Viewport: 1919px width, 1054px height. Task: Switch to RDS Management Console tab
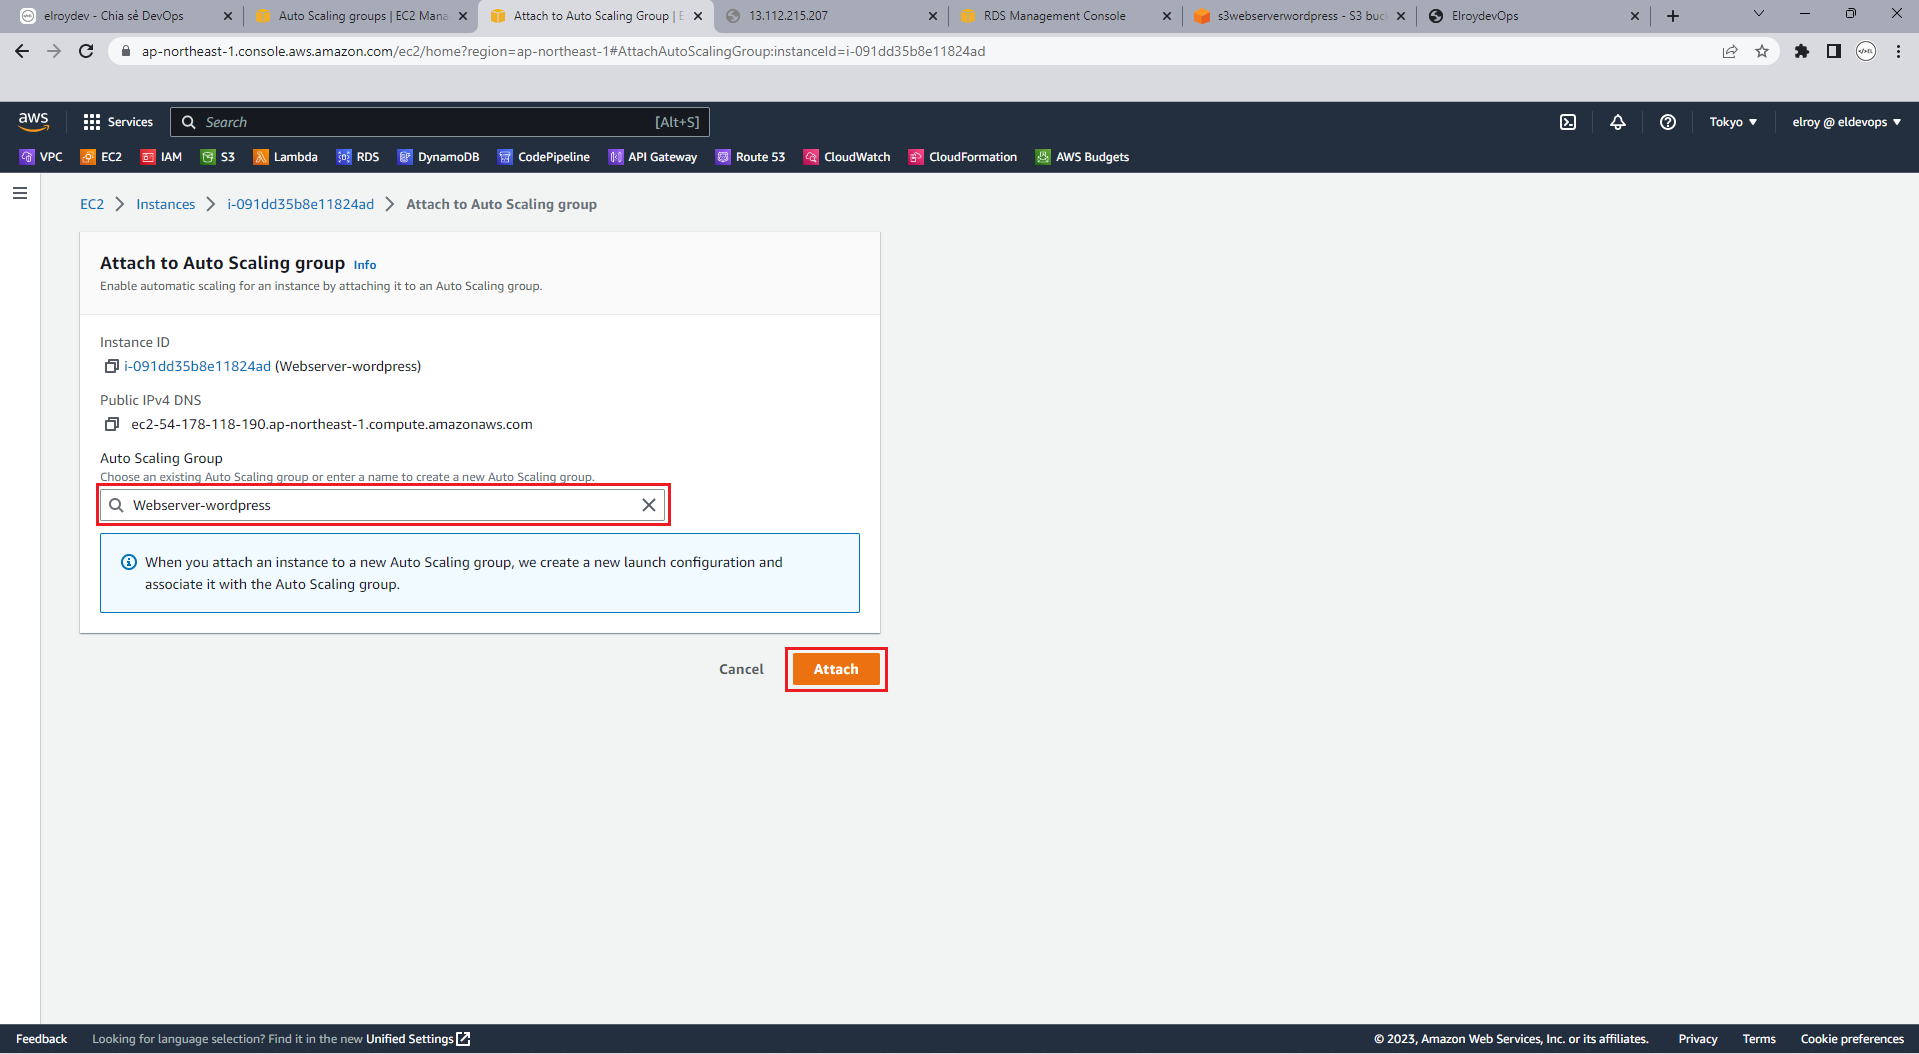[x=1064, y=16]
